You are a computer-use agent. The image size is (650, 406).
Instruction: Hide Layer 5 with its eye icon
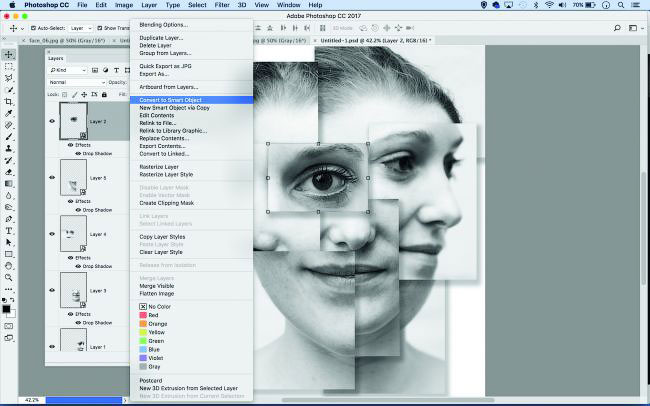(52, 177)
